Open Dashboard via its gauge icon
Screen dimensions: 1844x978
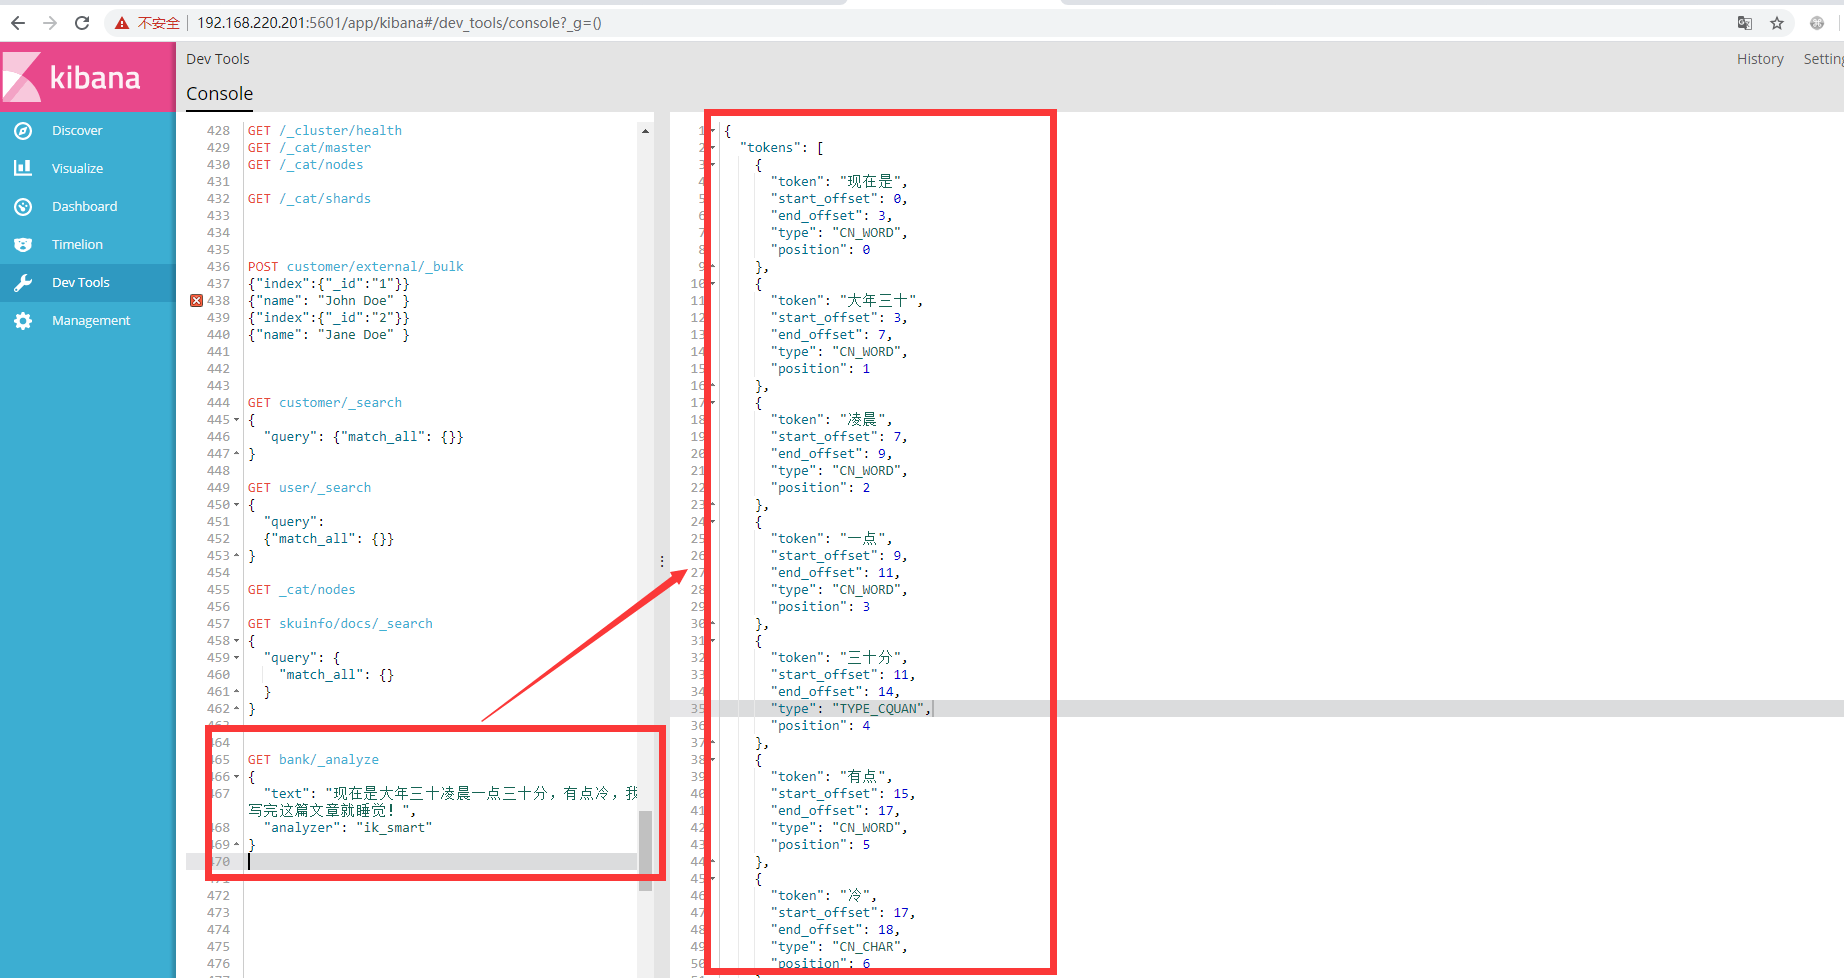pyautogui.click(x=23, y=207)
